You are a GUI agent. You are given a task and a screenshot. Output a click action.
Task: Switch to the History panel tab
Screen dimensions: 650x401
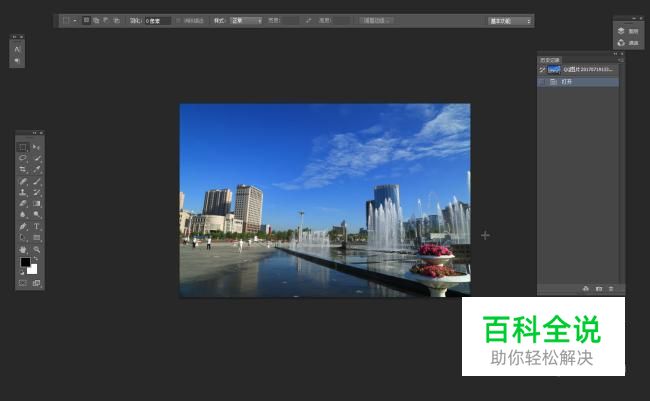tap(550, 60)
